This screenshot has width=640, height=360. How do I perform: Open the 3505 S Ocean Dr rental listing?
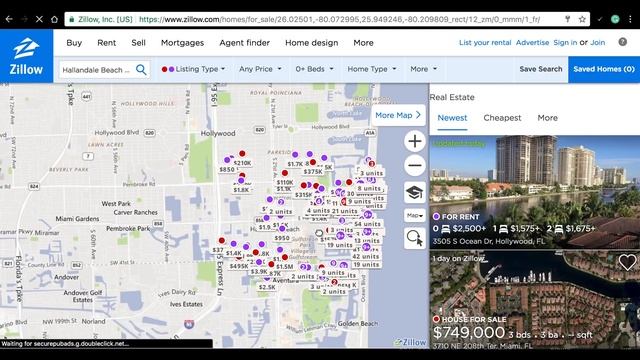click(535, 192)
